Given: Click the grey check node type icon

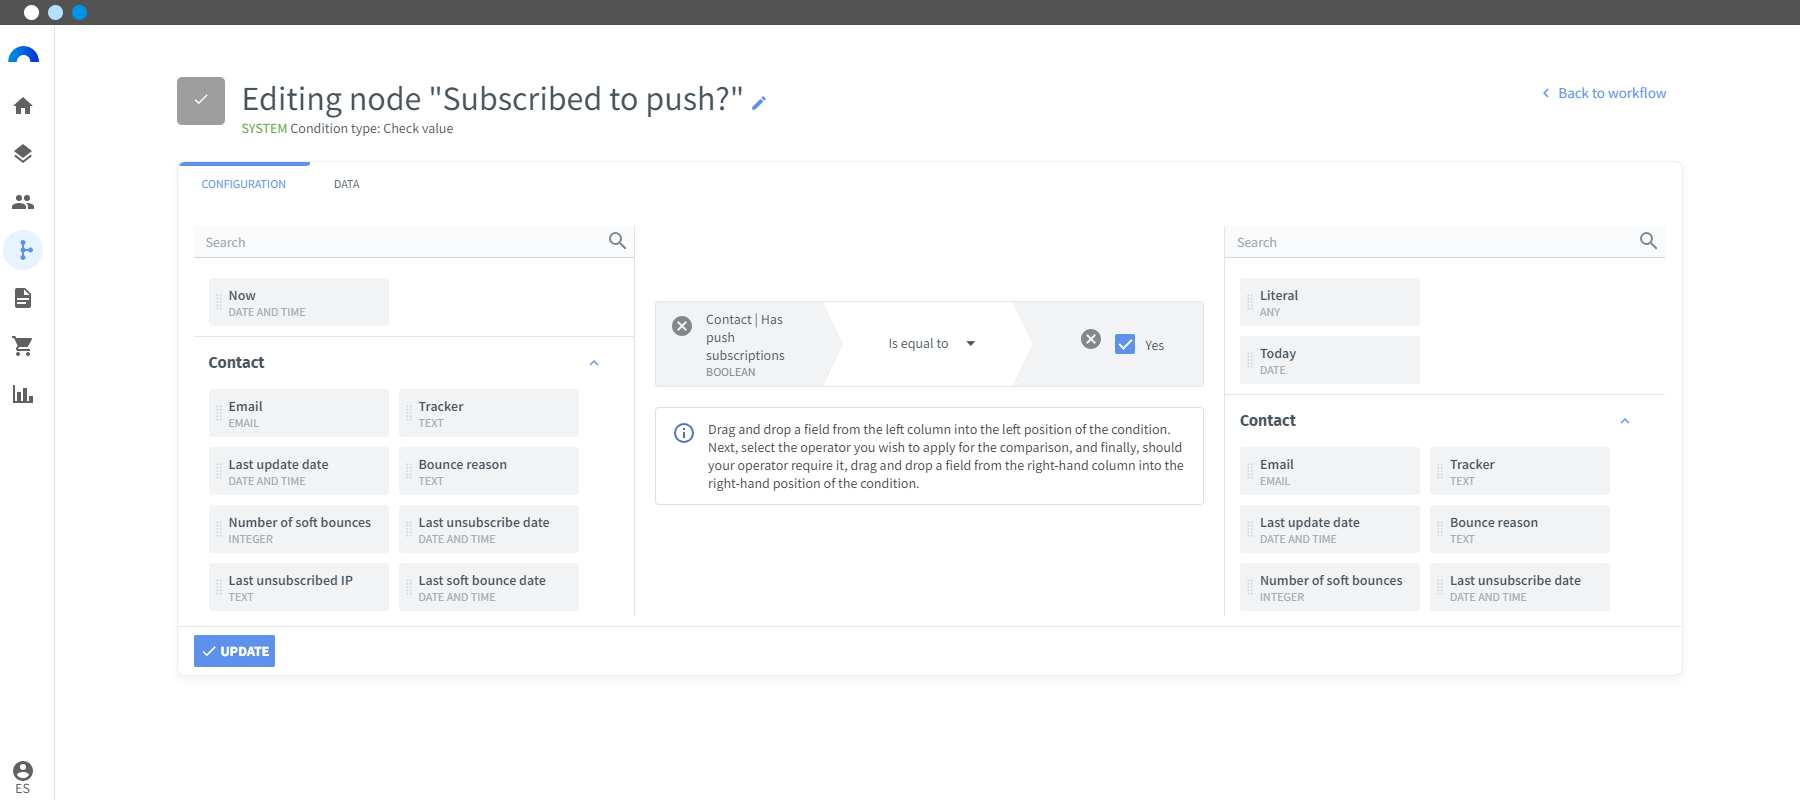Looking at the screenshot, I should tap(201, 101).
